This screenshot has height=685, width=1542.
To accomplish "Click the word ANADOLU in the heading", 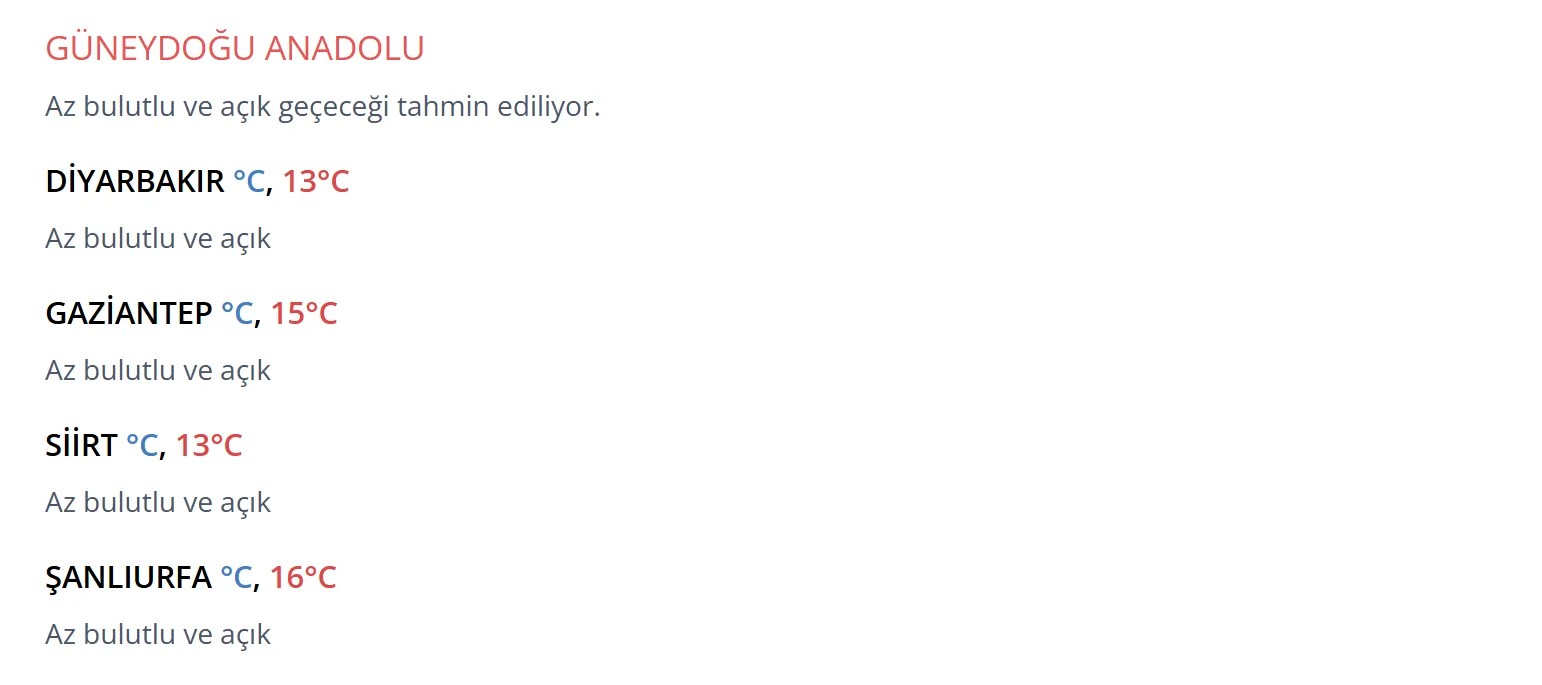I will (x=344, y=49).
